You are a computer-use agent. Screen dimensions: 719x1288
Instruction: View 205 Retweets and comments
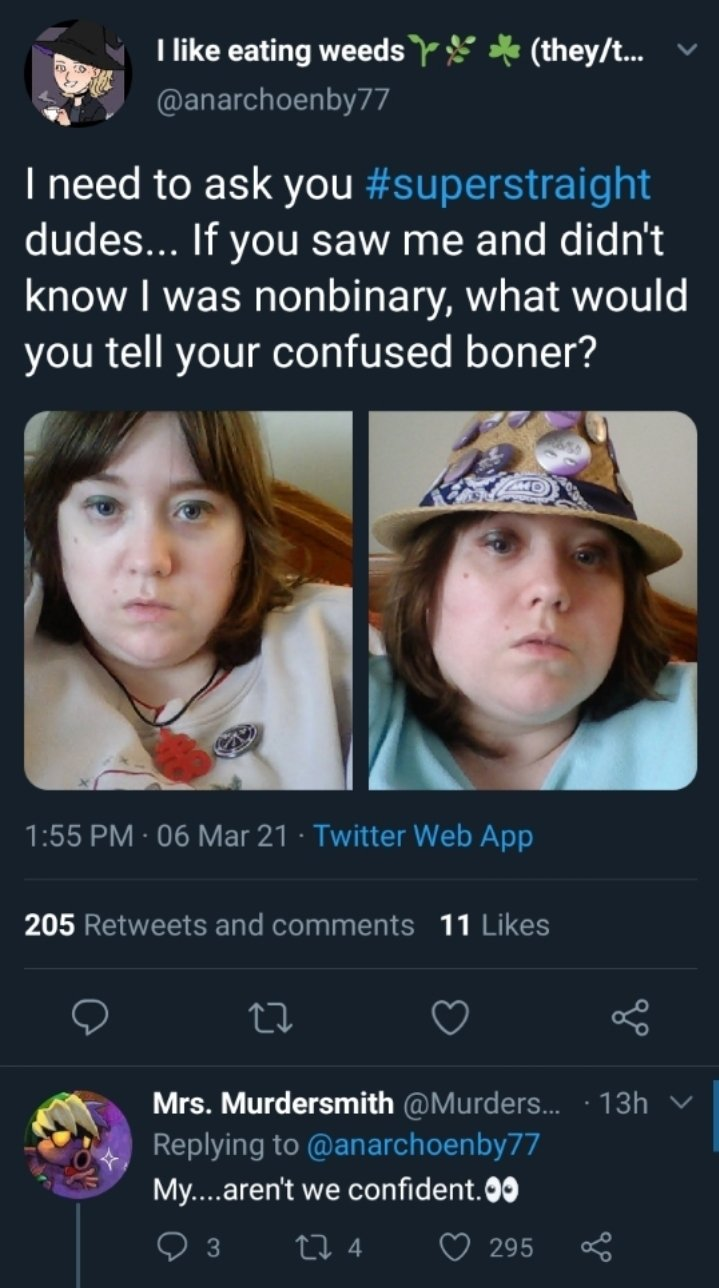coord(219,925)
